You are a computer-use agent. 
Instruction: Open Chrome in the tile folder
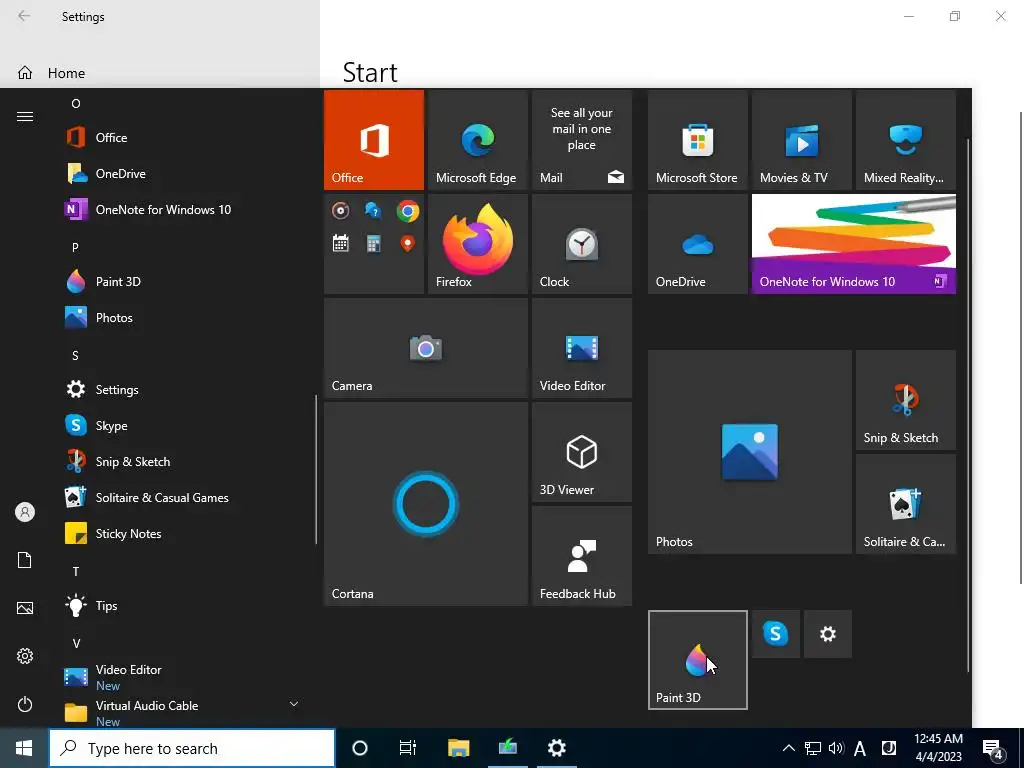pos(408,211)
